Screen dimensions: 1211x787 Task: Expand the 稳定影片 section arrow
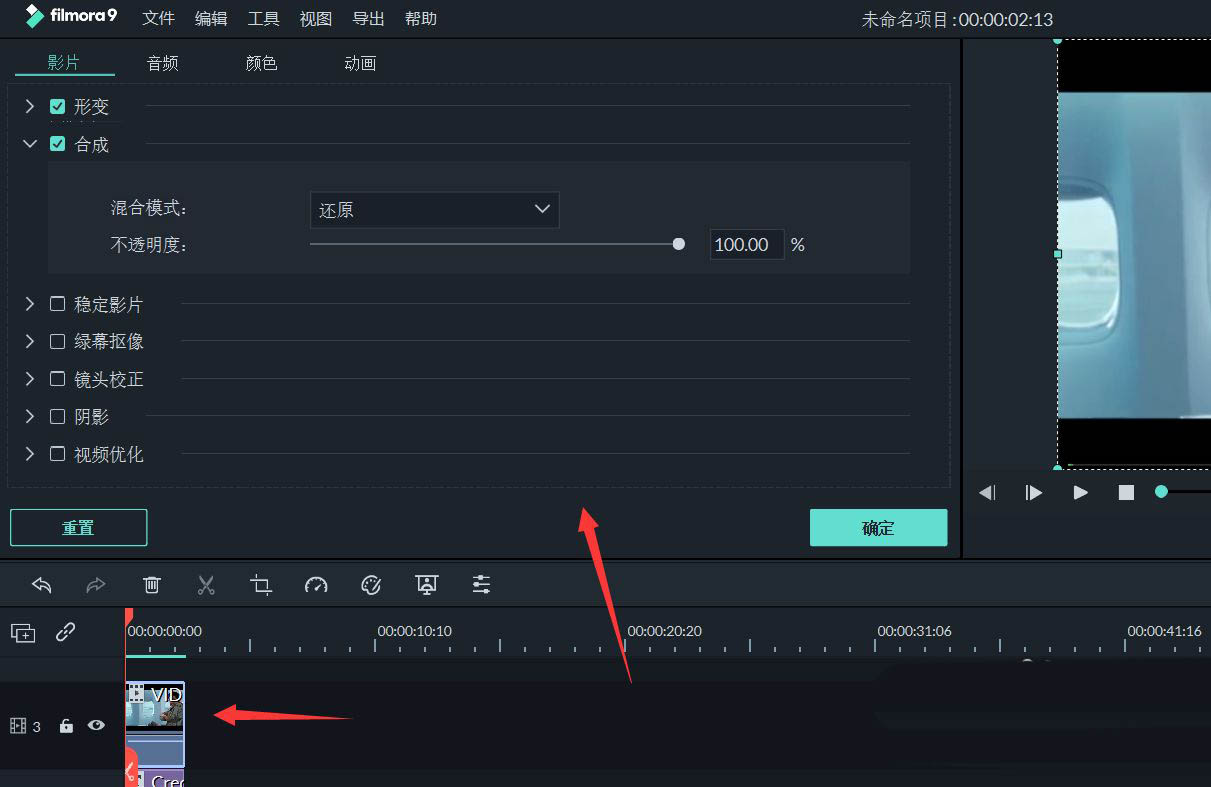tap(30, 303)
